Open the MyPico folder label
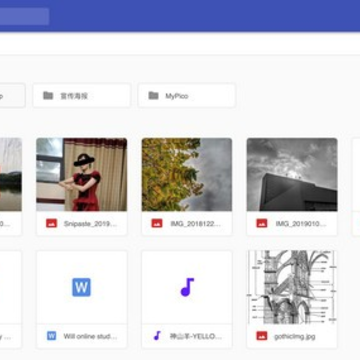This screenshot has width=360, height=360. (x=177, y=96)
